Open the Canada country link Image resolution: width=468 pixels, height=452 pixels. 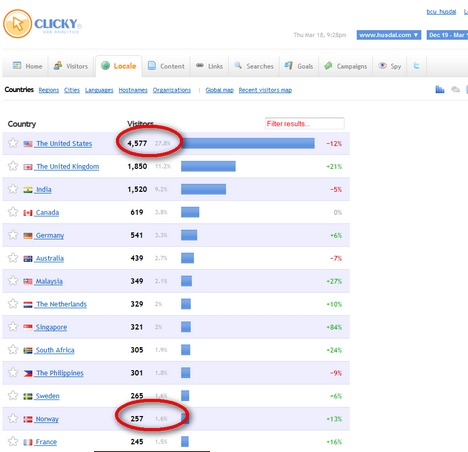[47, 213]
